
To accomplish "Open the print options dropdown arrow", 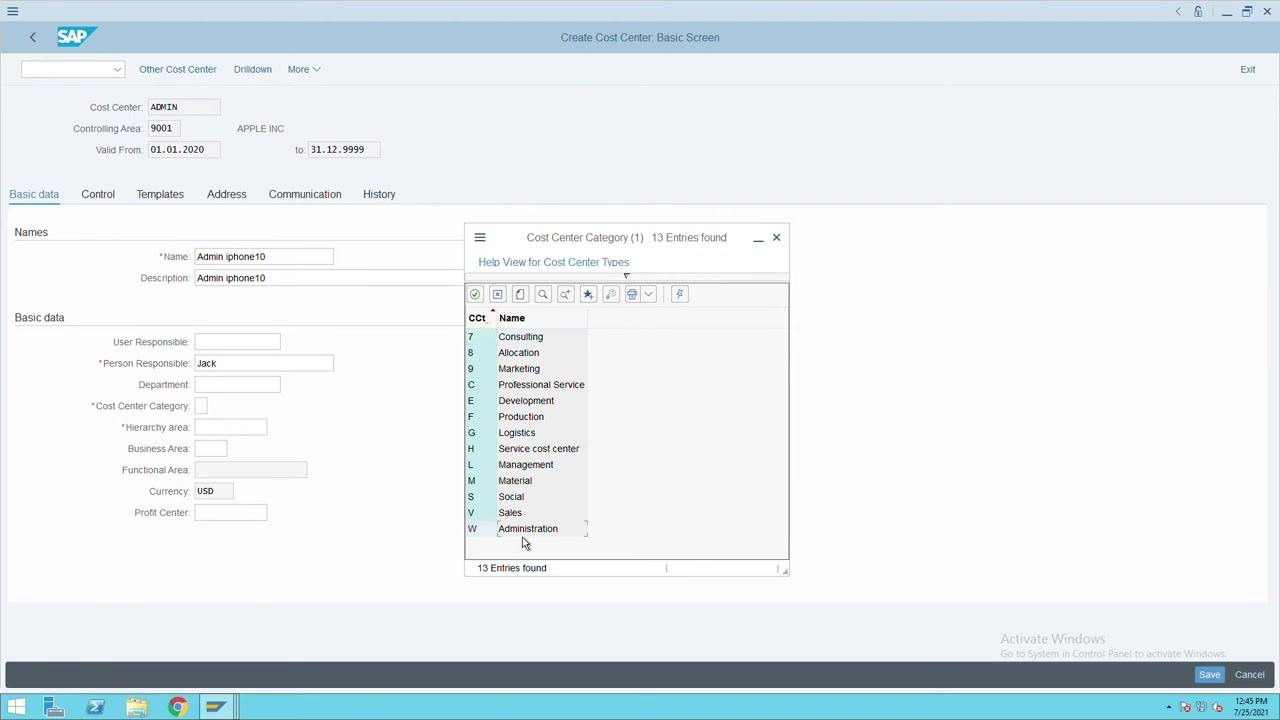I will click(648, 294).
